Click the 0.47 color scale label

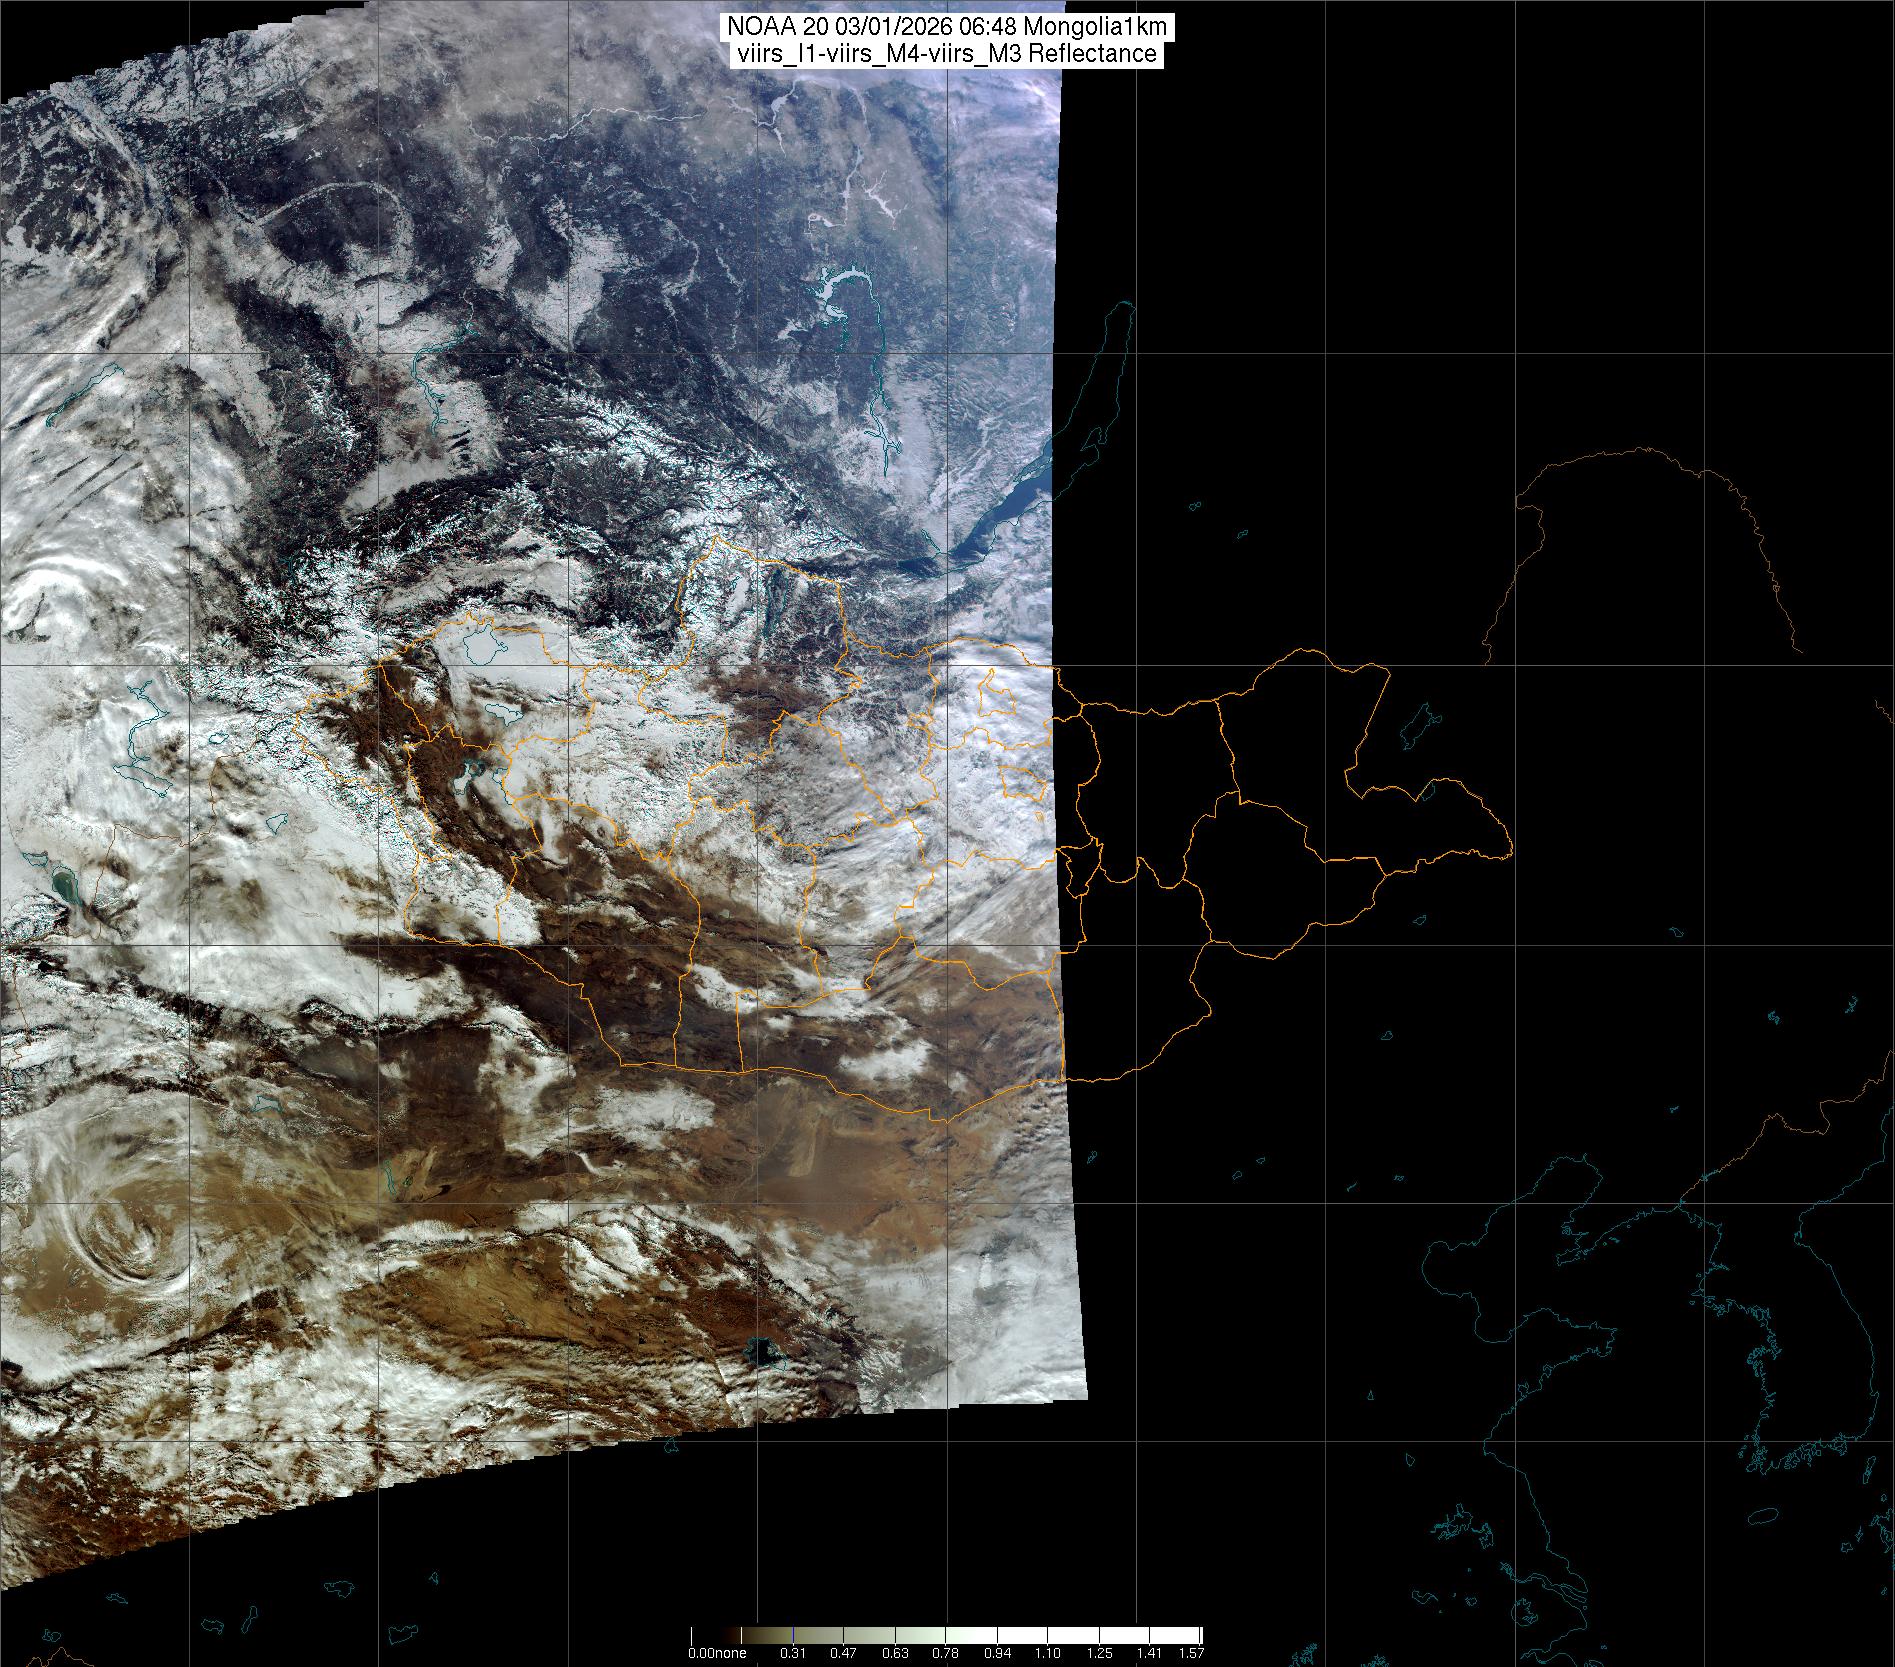tap(843, 1653)
